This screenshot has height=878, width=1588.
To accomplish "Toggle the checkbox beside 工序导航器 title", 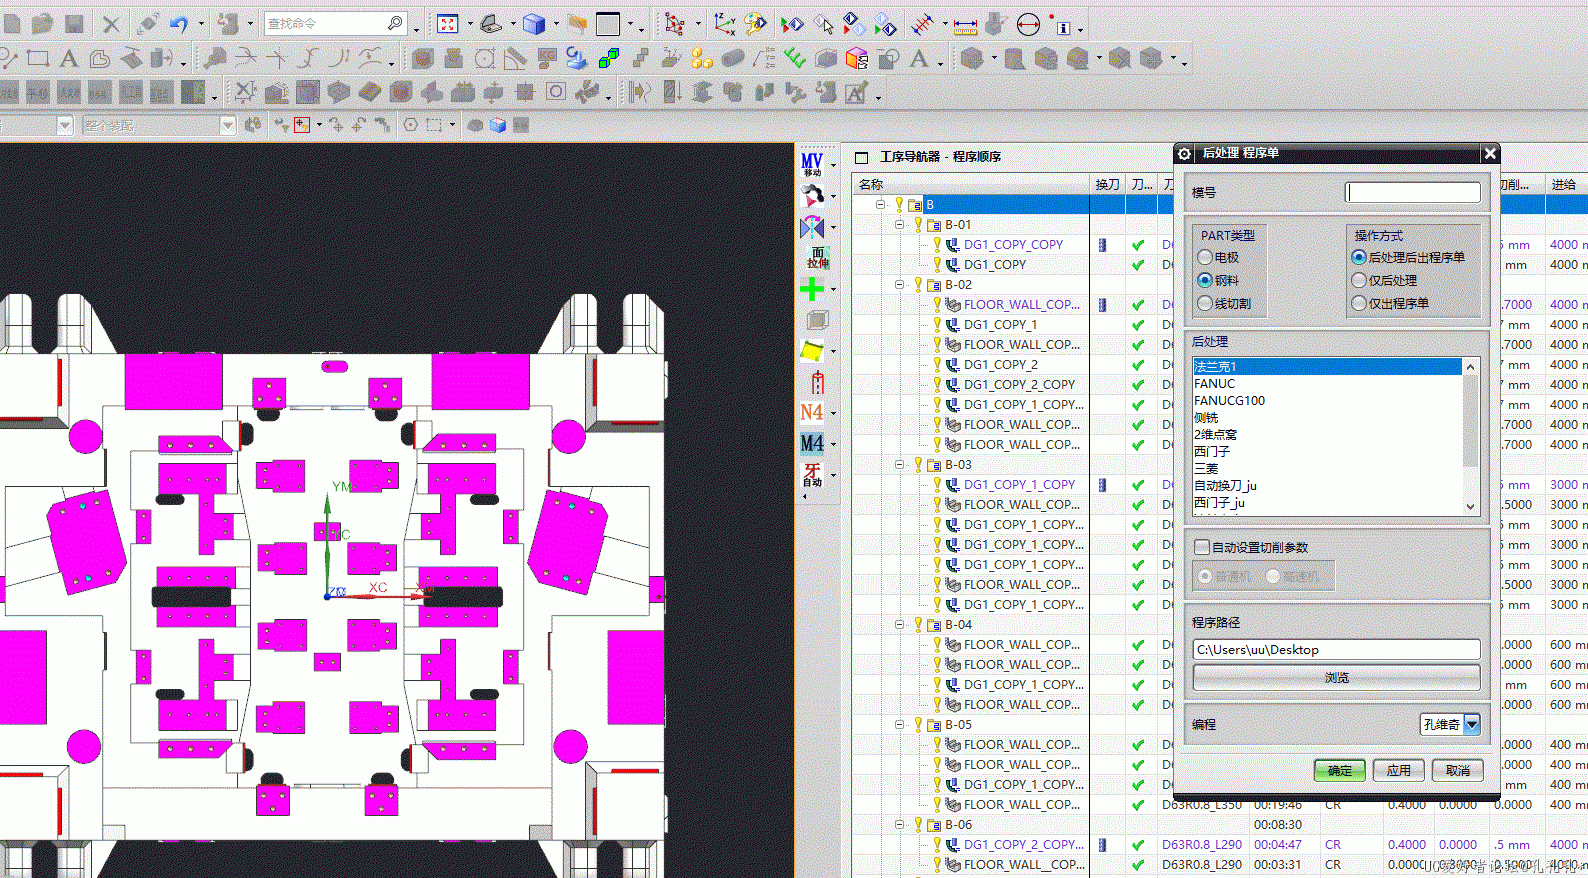I will click(x=861, y=157).
